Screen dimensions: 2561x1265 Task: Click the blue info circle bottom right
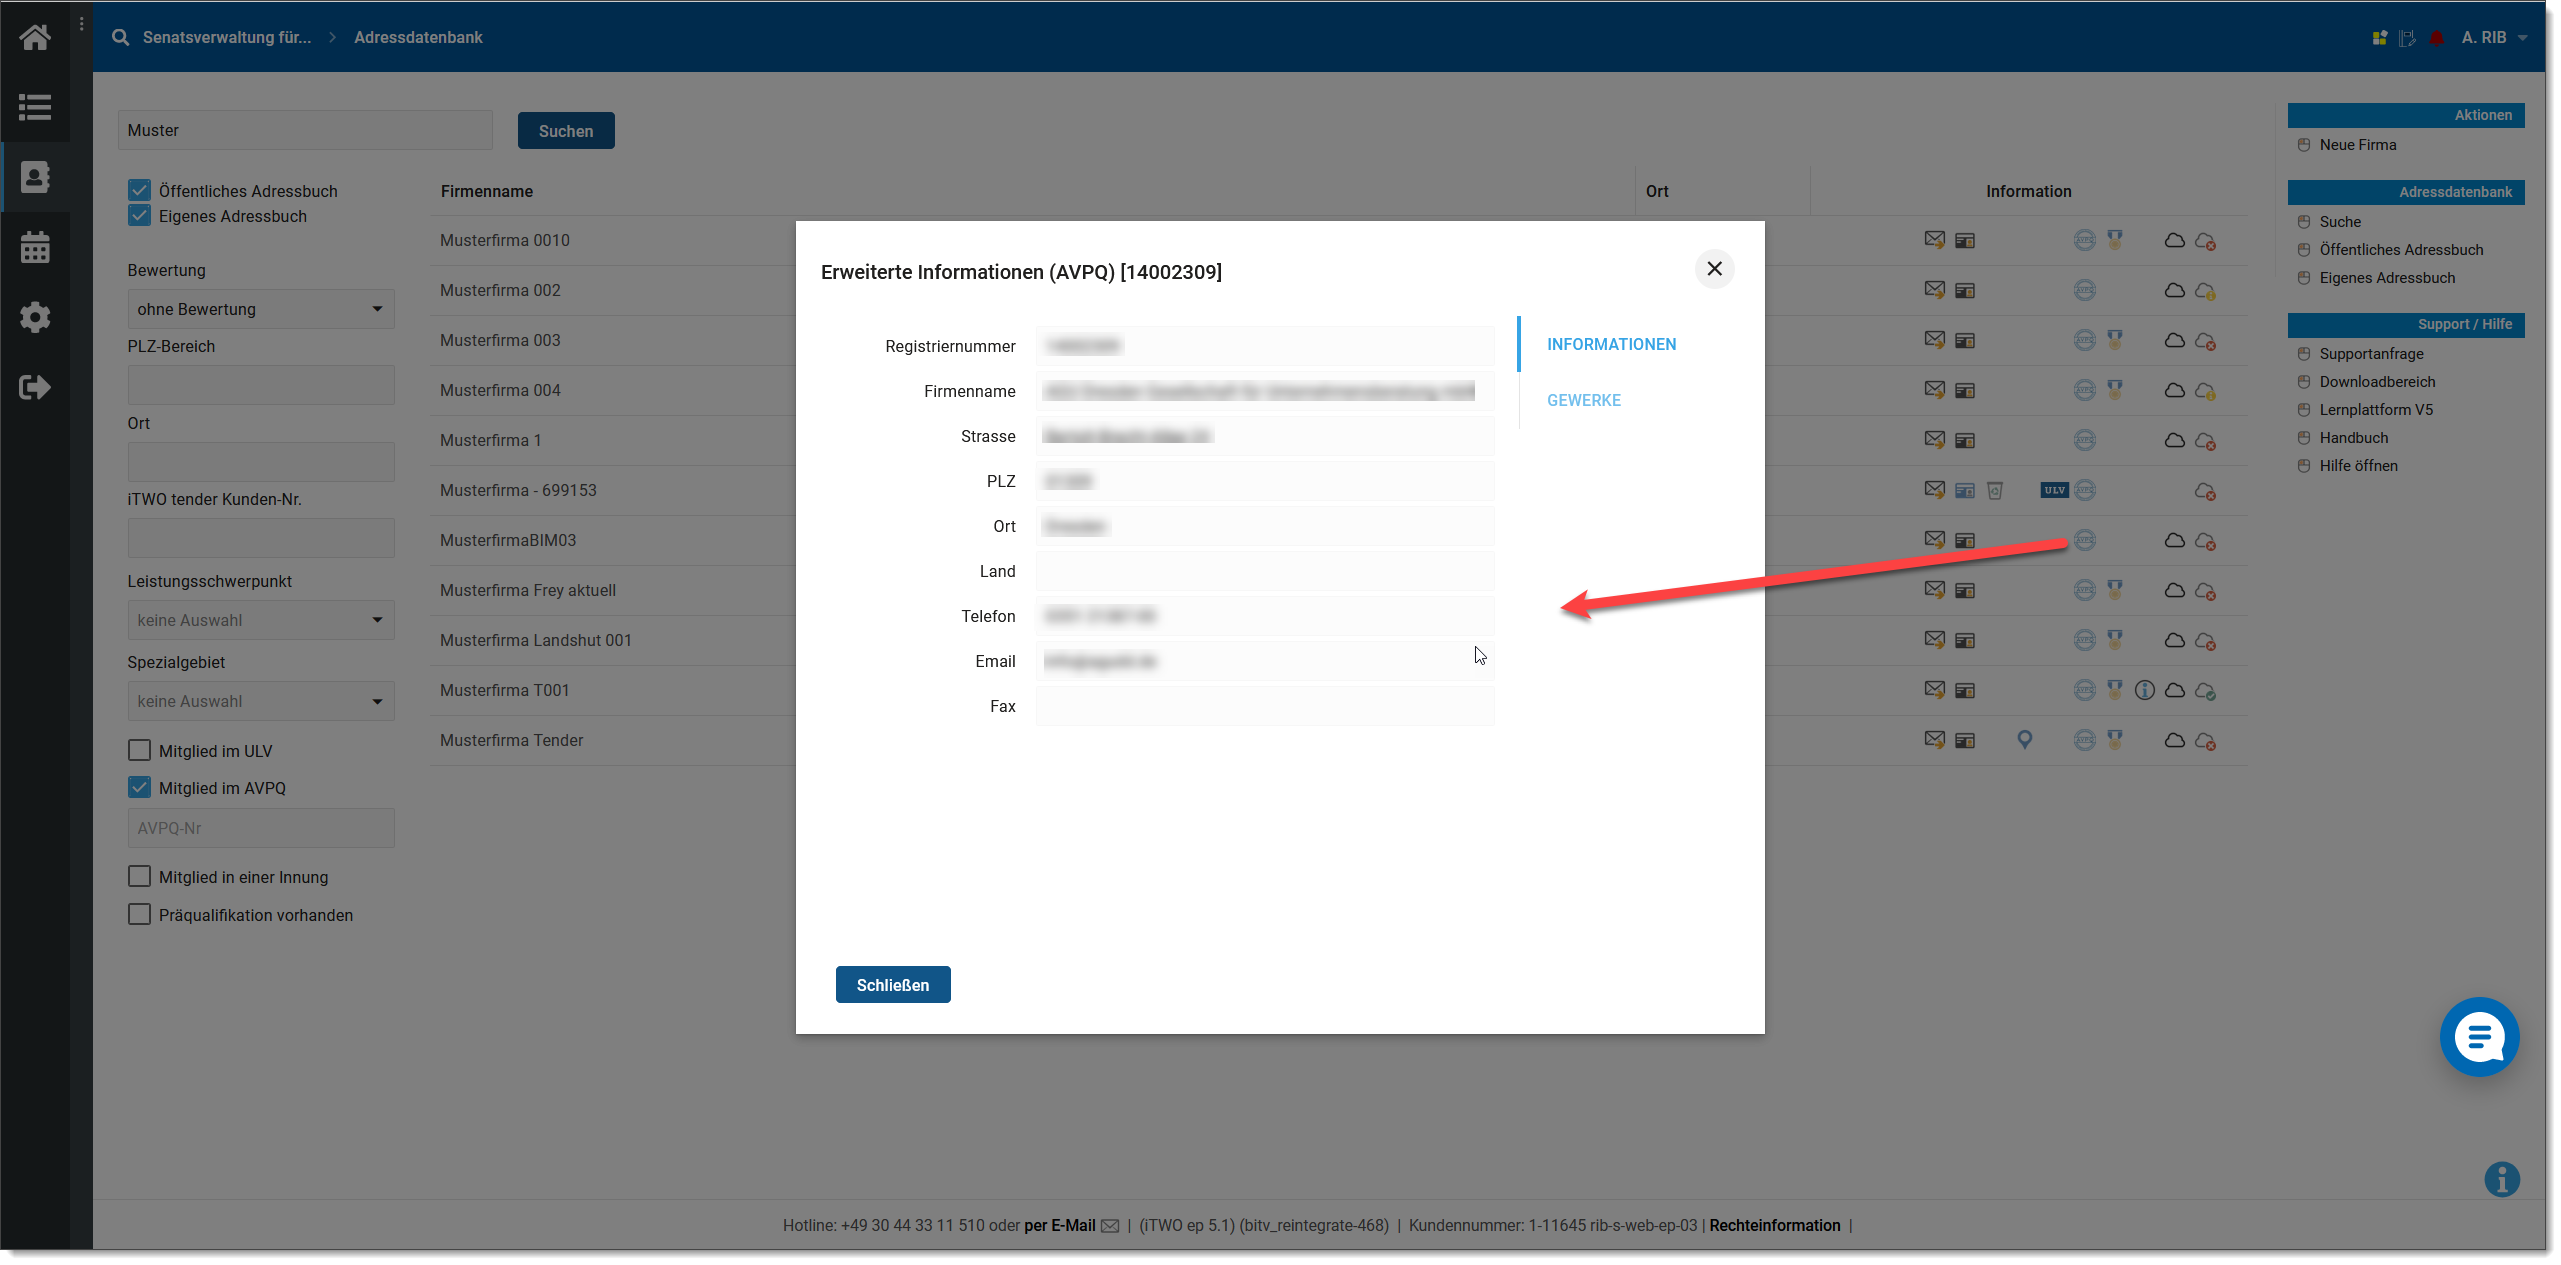click(2502, 1179)
